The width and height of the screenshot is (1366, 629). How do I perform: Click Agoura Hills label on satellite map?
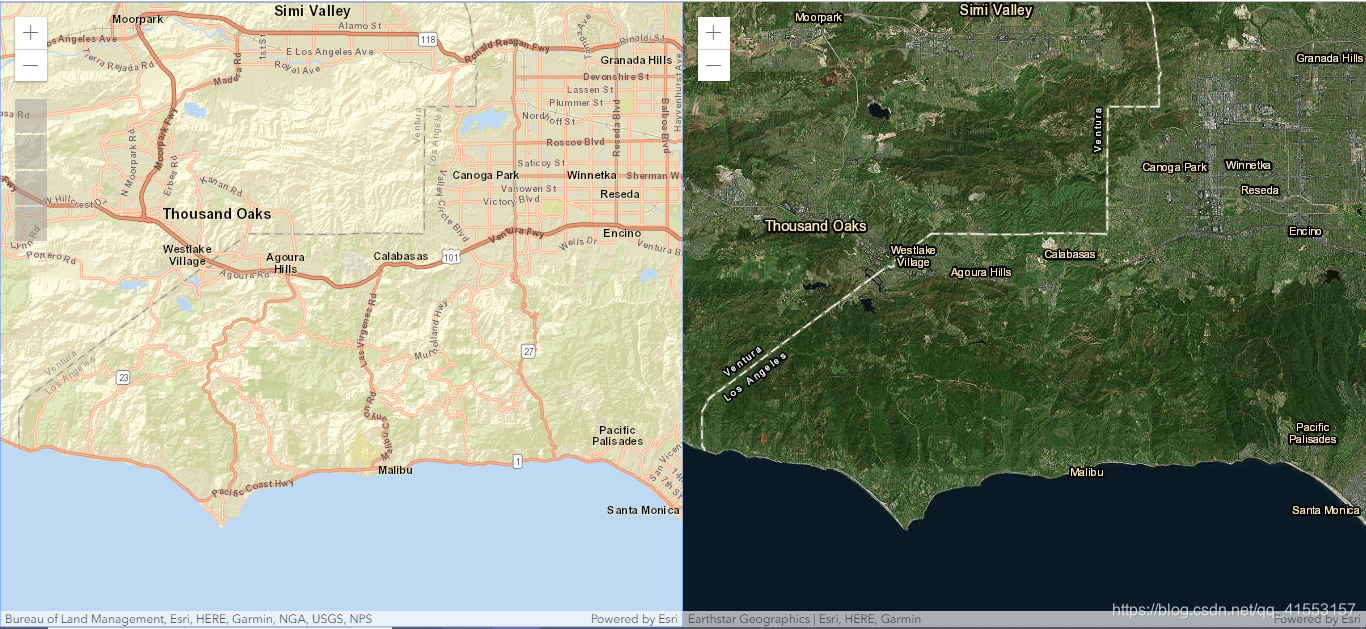981,272
